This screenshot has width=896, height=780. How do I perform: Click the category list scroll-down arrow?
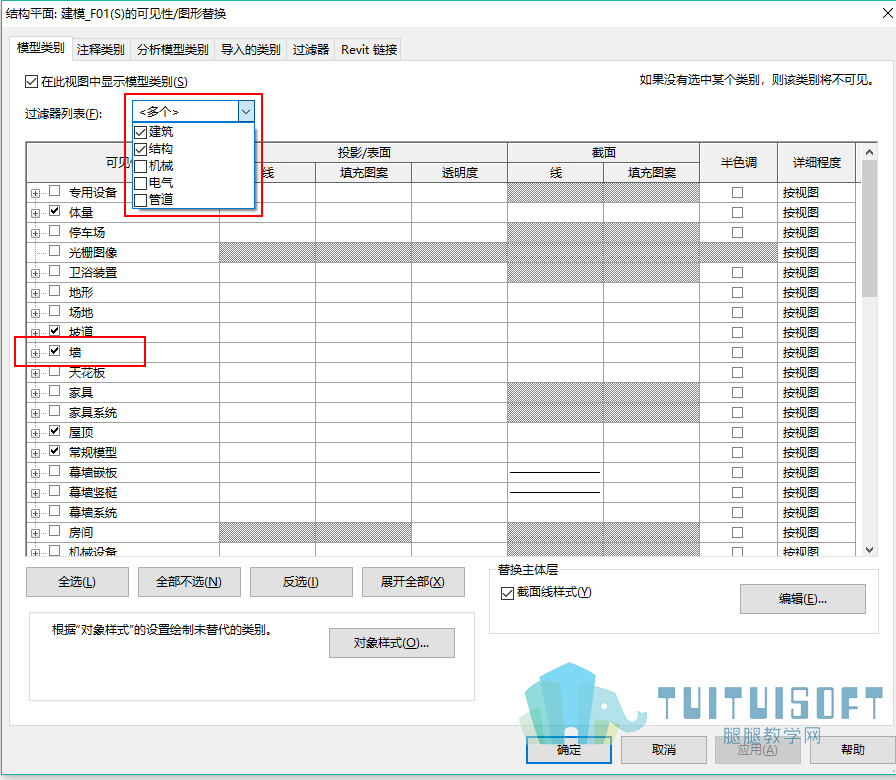869,550
